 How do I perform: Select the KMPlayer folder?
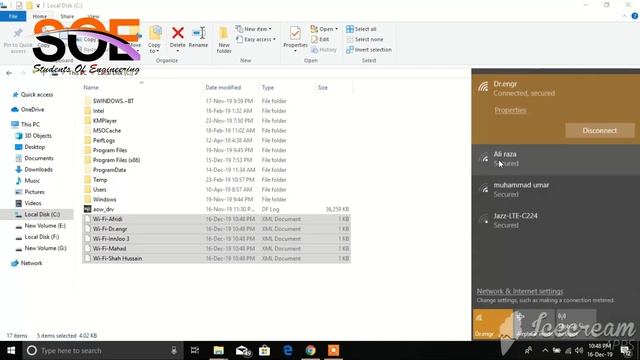tap(100, 121)
